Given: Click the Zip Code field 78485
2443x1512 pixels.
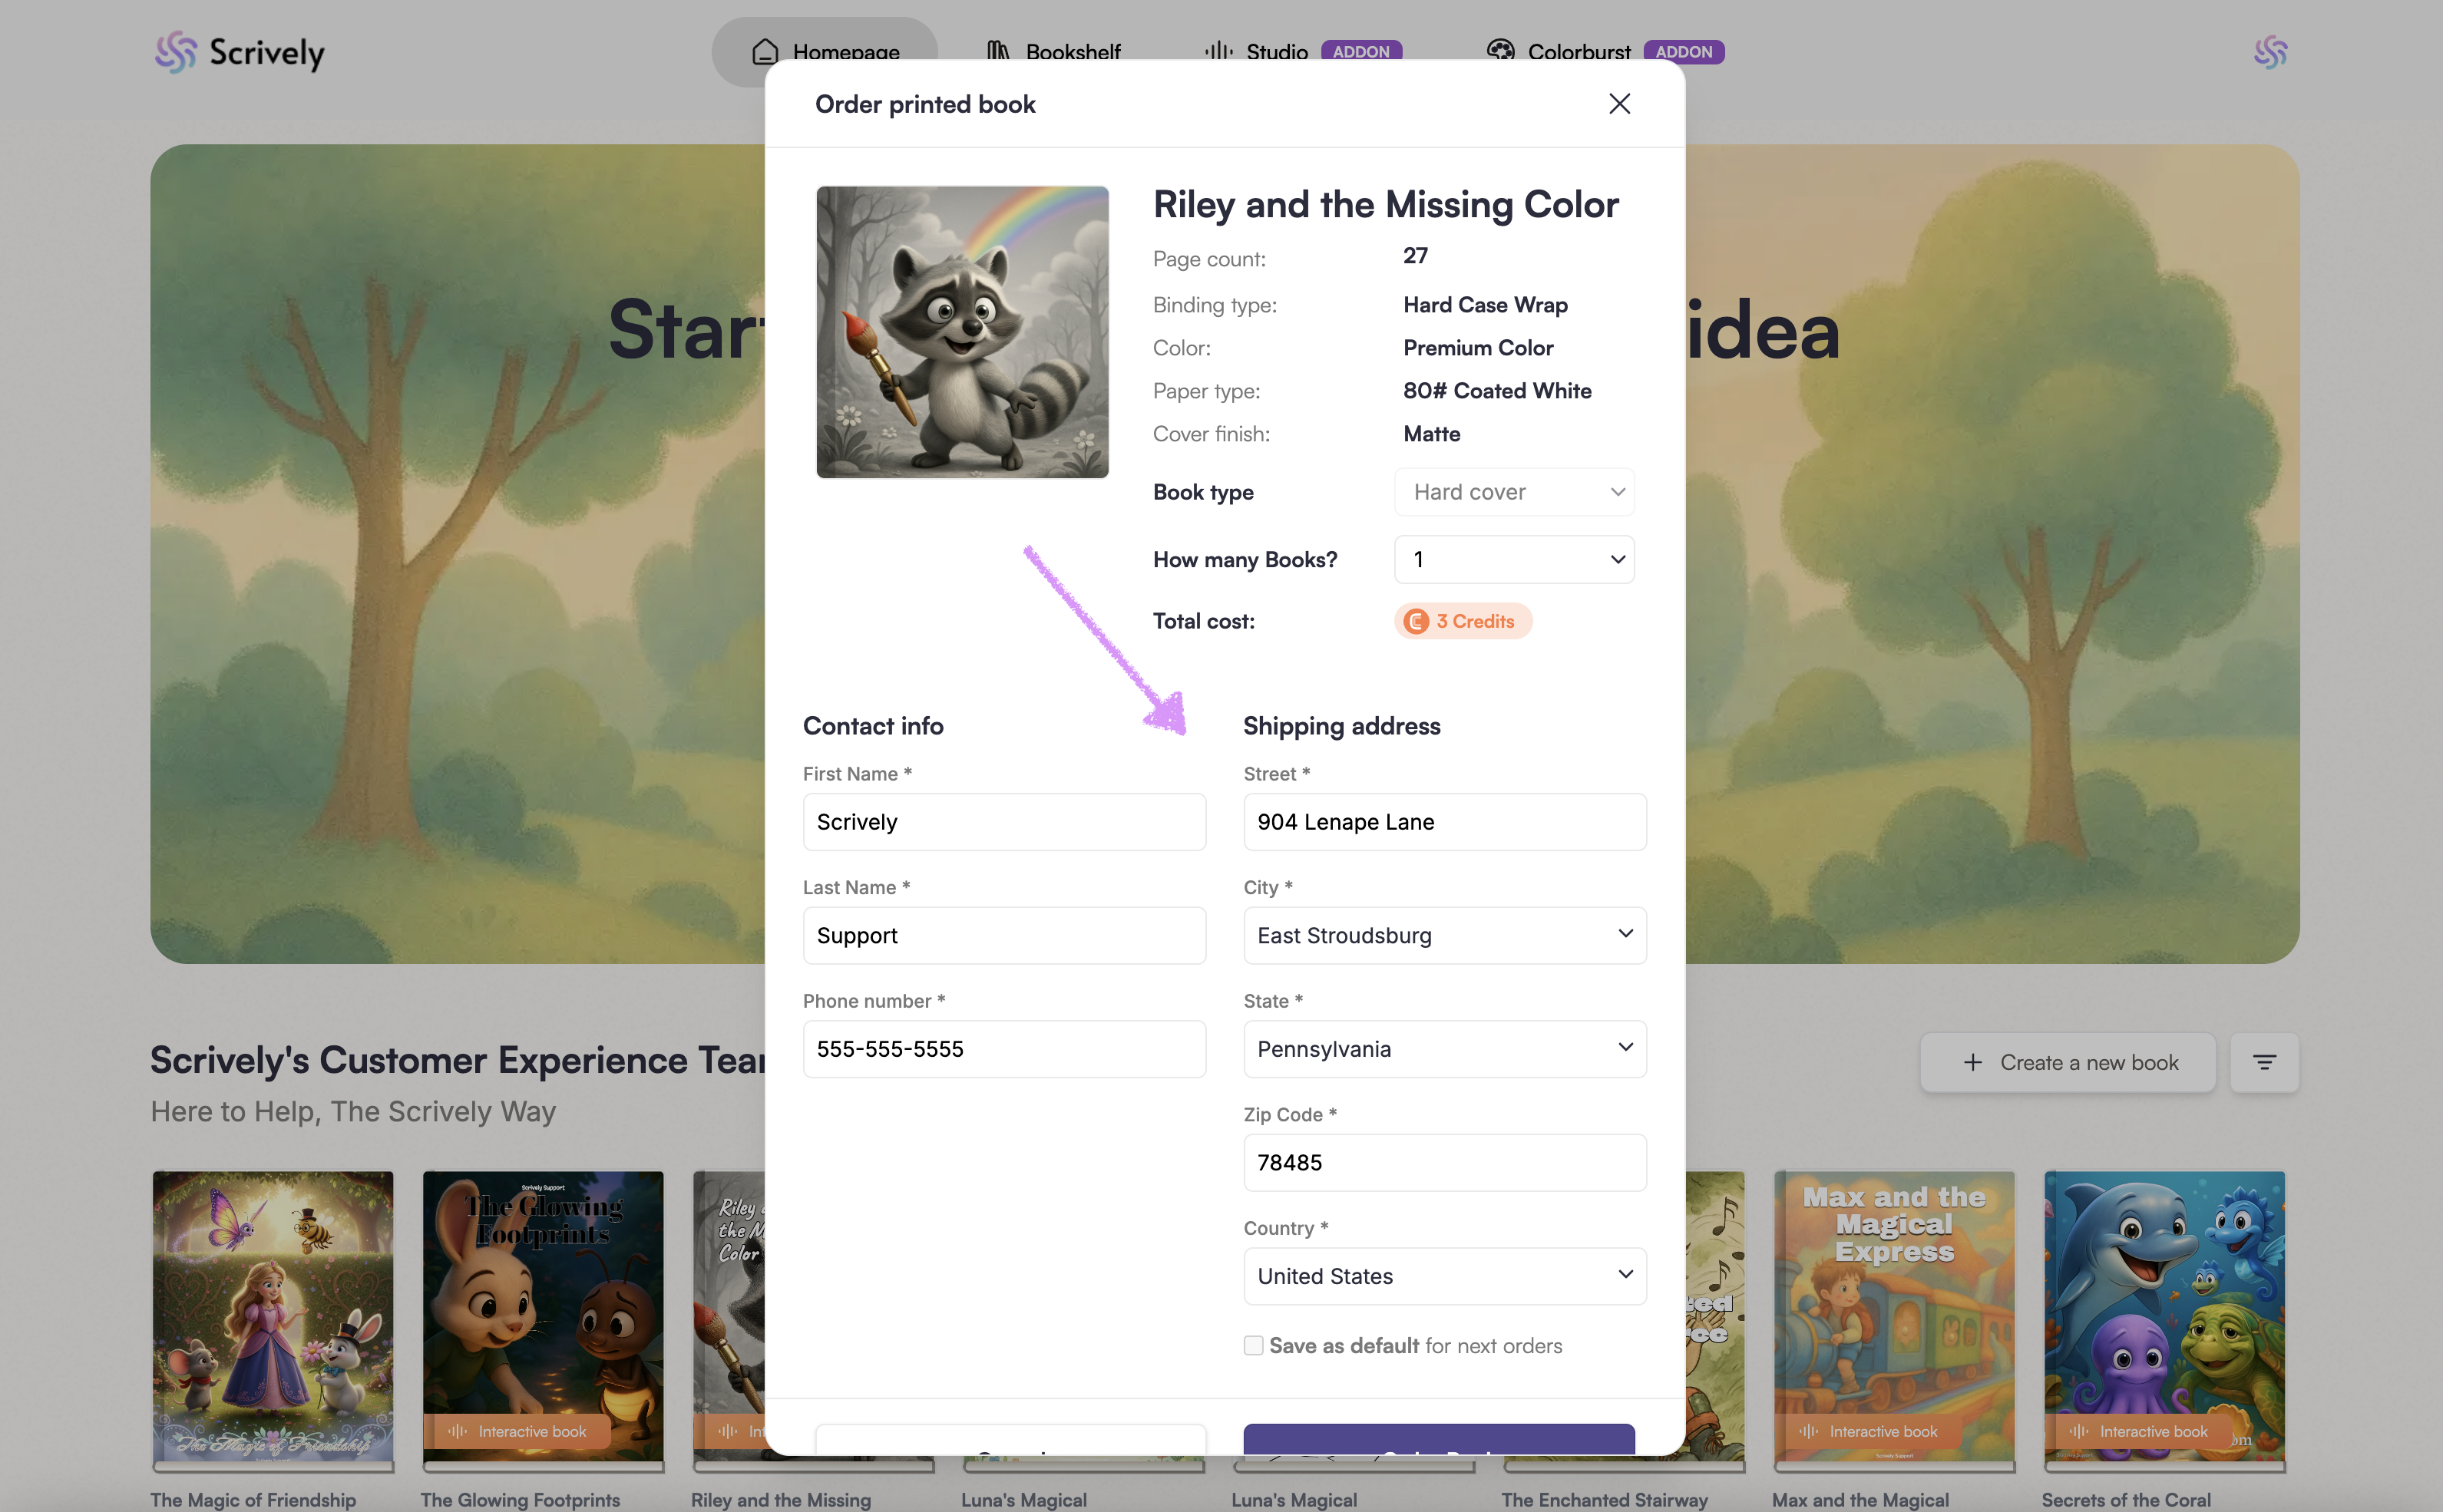Looking at the screenshot, I should 1444,1162.
